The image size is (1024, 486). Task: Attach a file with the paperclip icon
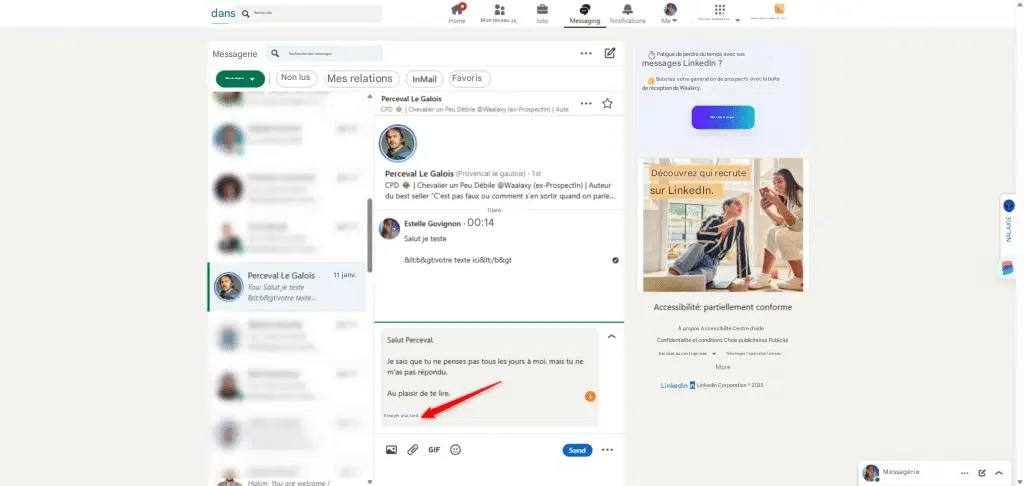click(413, 449)
